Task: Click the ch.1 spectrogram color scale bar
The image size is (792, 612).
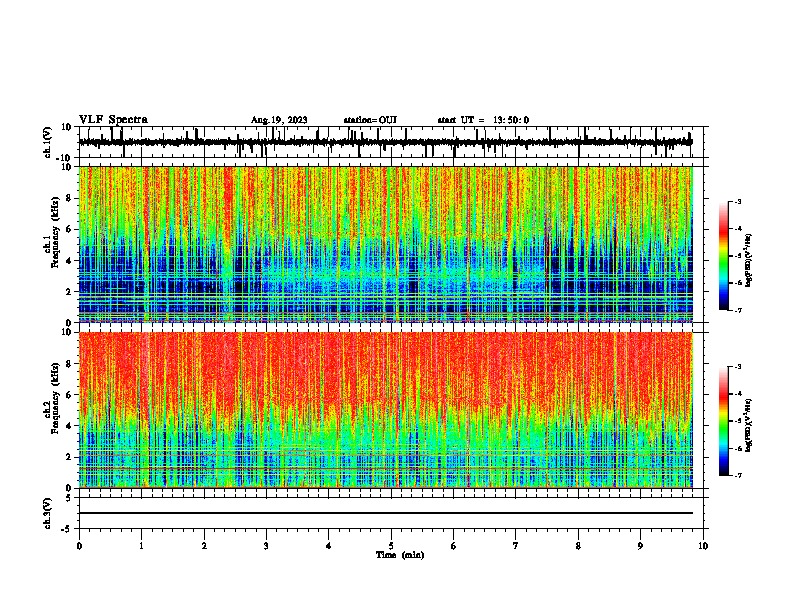Action: 723,256
